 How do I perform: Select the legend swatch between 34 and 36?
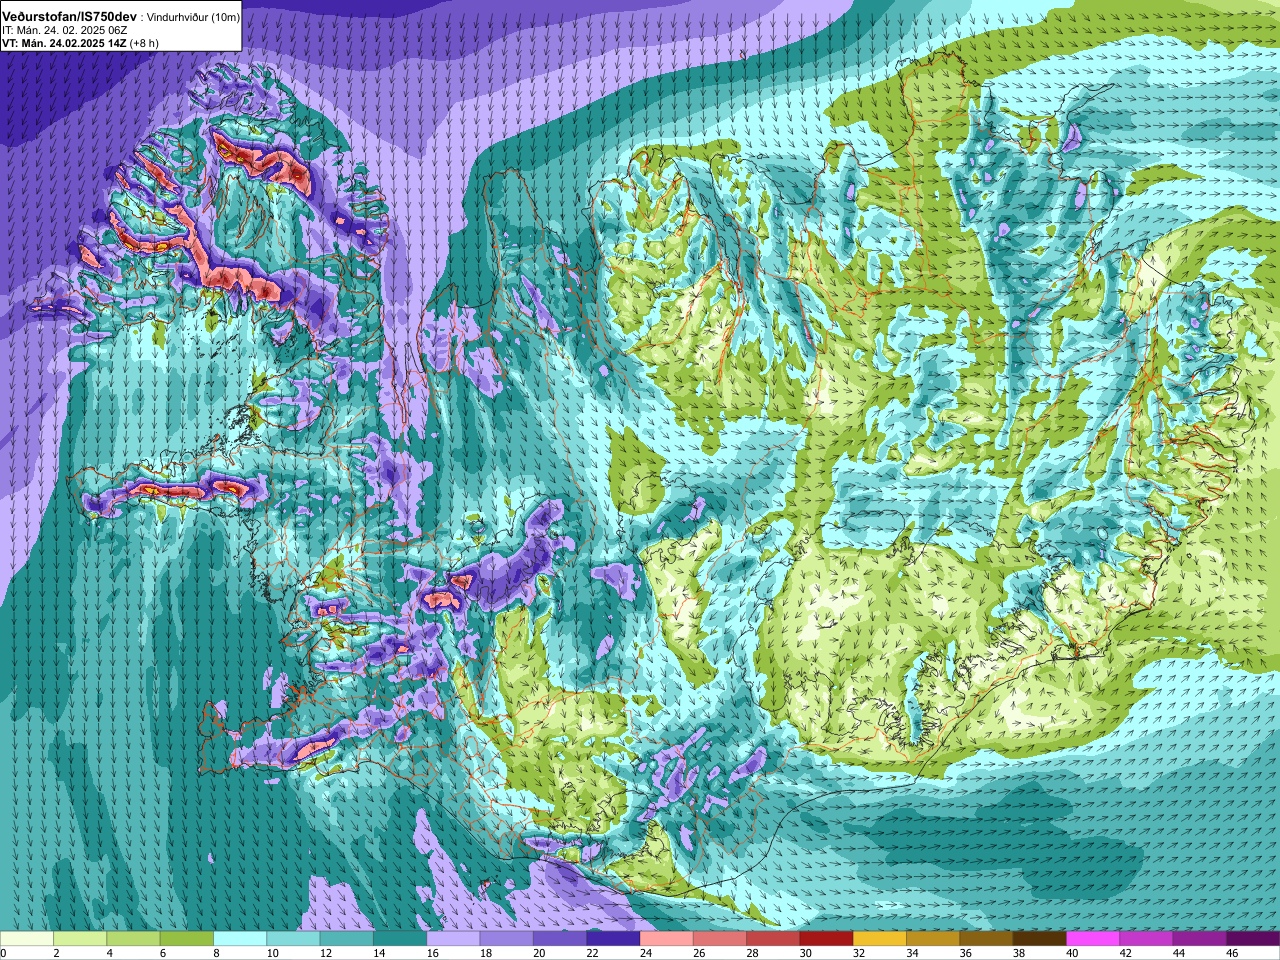pos(932,940)
